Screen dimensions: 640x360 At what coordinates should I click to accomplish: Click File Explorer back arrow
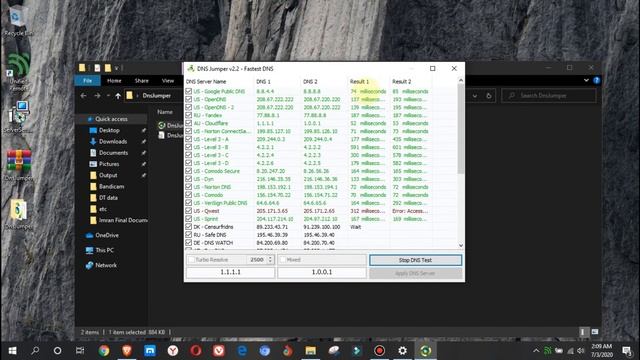84,96
